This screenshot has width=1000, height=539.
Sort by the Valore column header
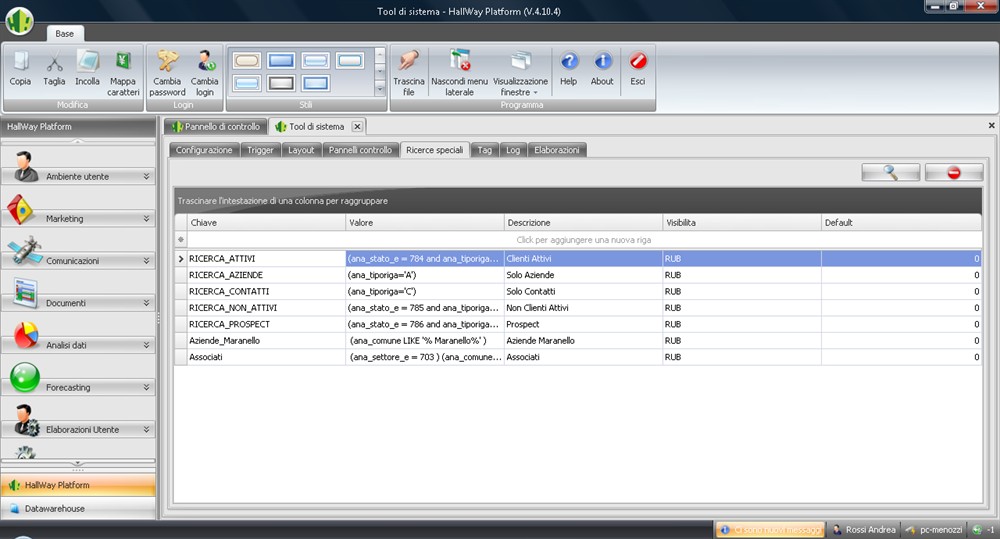coord(425,223)
